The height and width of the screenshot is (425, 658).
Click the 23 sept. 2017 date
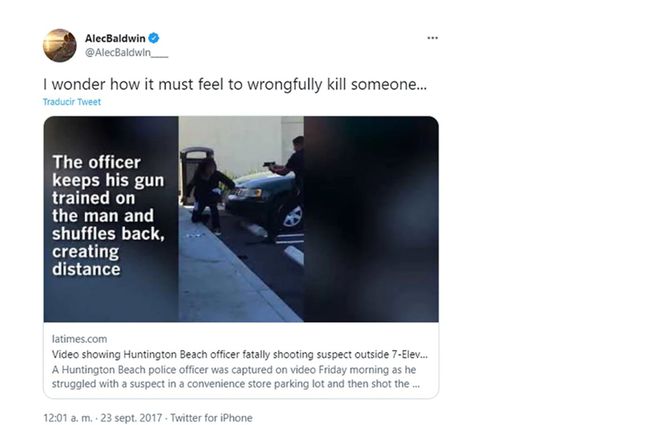[131, 417]
